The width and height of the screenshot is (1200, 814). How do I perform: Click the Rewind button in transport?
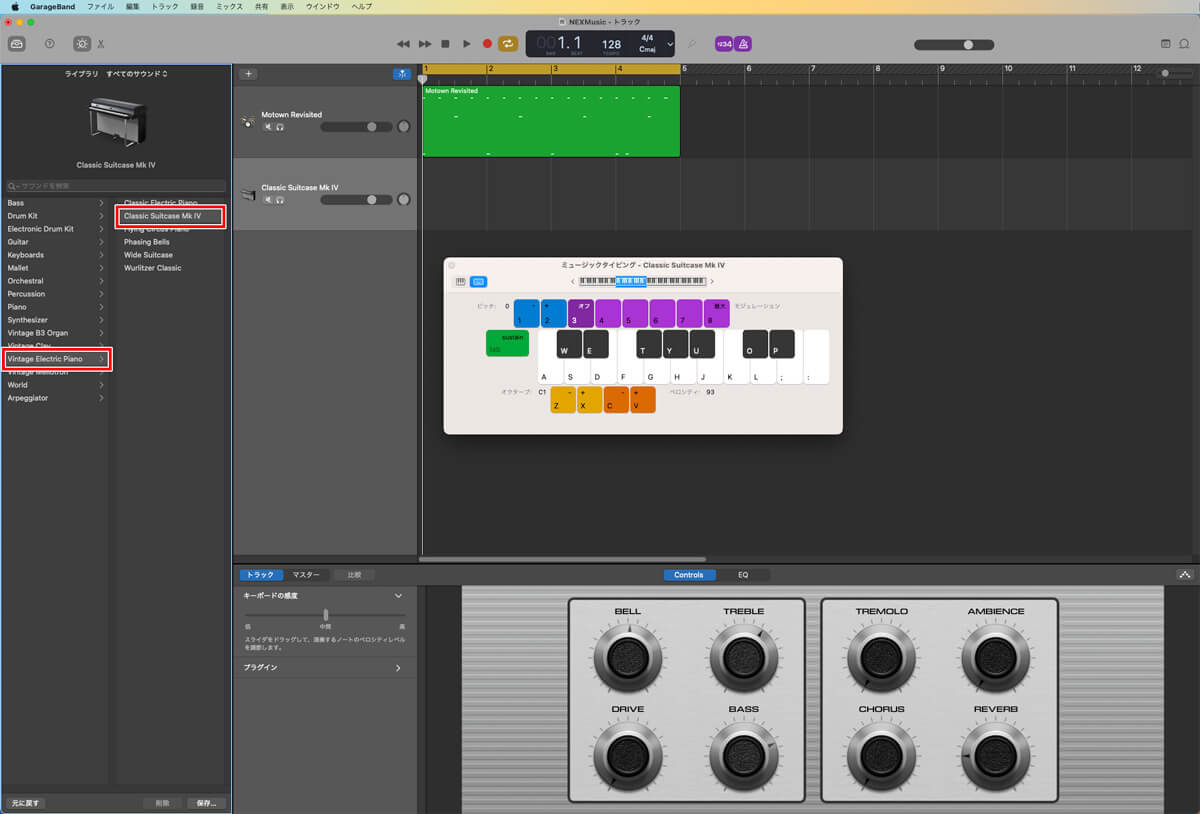point(403,44)
